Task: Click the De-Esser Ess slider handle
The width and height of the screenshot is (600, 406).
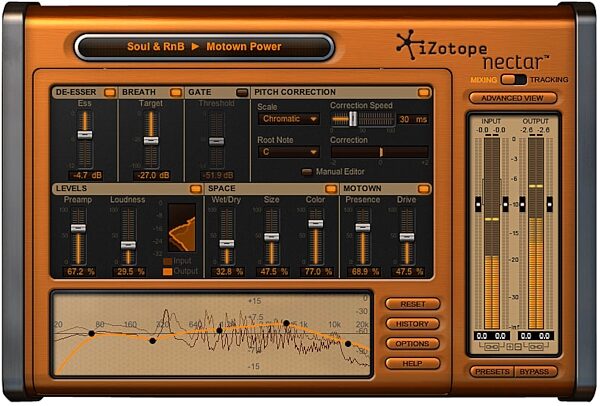Action: (x=85, y=135)
